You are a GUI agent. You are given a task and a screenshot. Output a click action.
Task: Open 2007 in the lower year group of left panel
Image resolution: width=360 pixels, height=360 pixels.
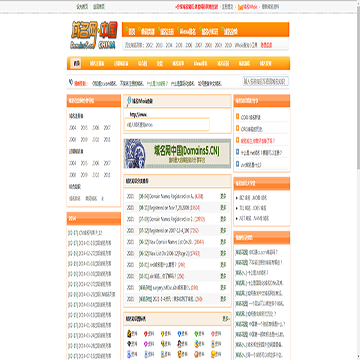(x=107, y=163)
